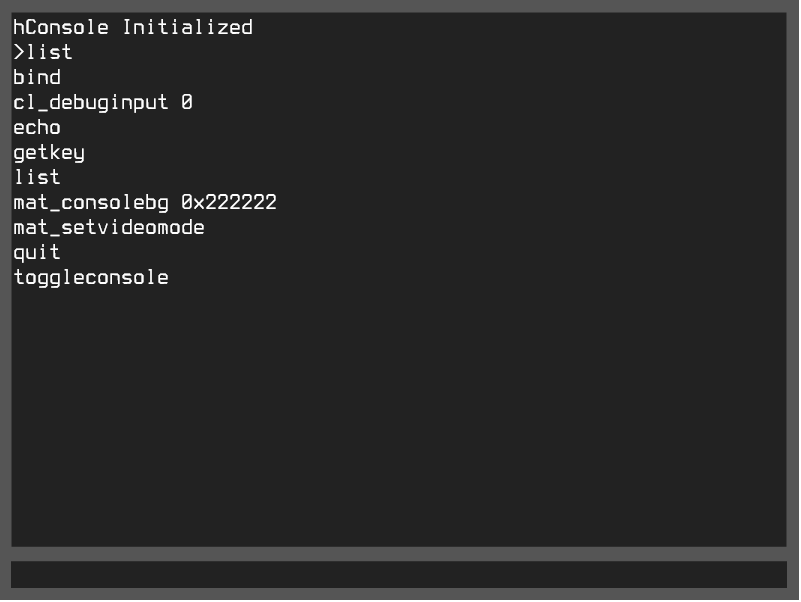Click the word 'hConsole' in first line

pyautogui.click(x=61, y=28)
